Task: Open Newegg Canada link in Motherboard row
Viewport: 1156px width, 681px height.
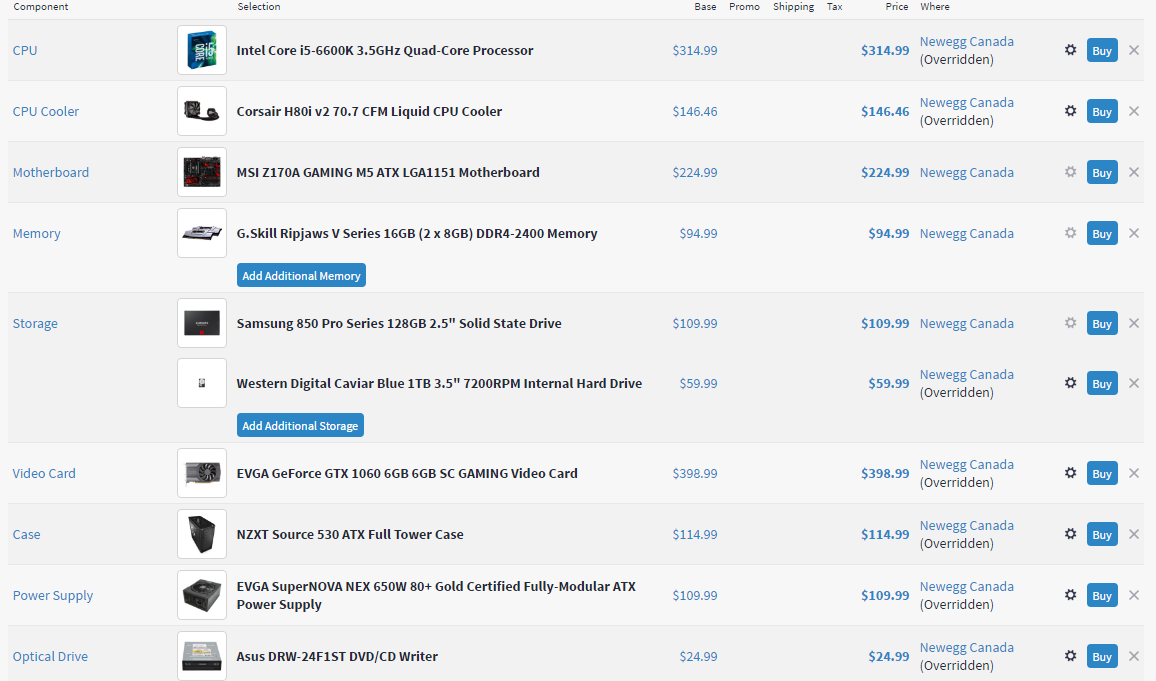Action: coord(967,172)
